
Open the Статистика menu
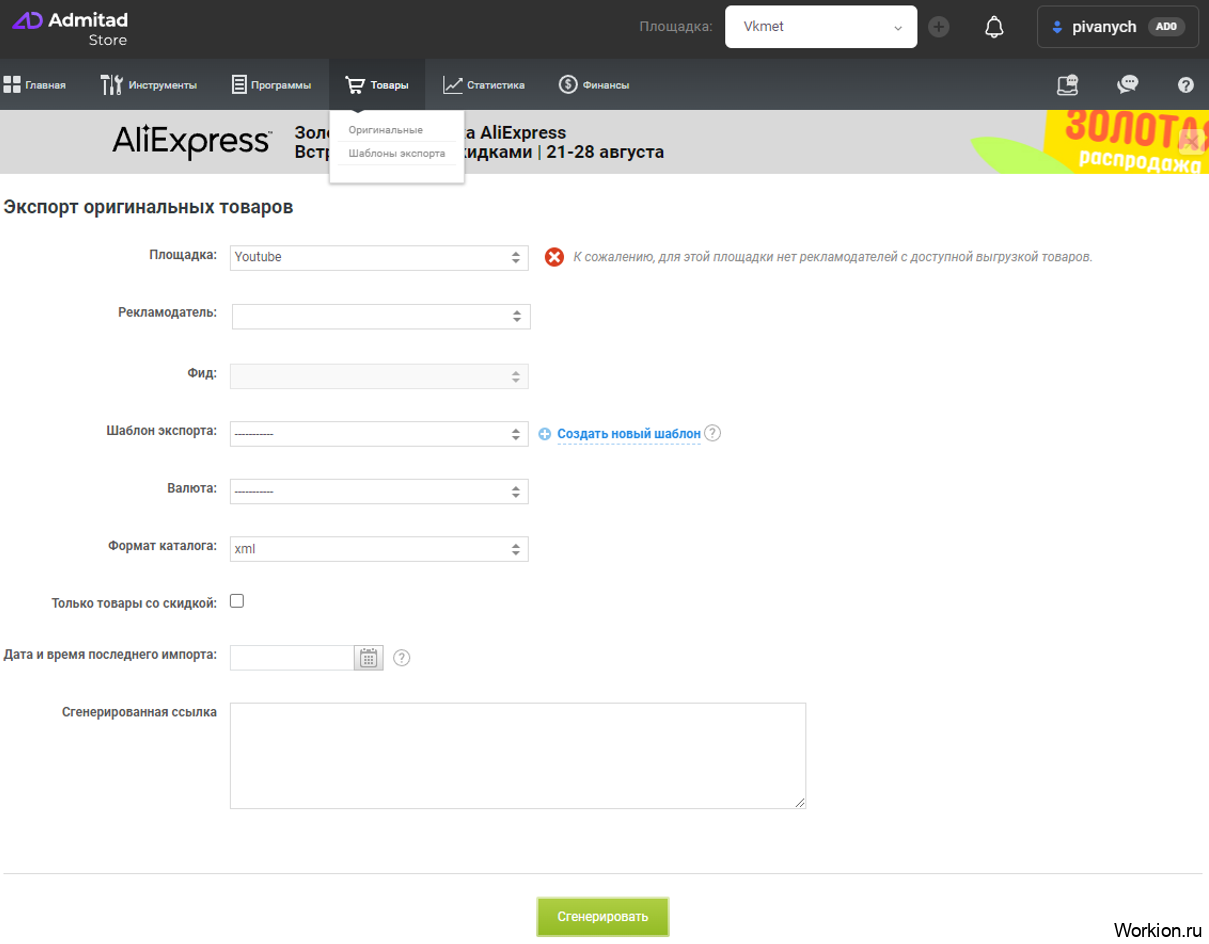point(484,85)
